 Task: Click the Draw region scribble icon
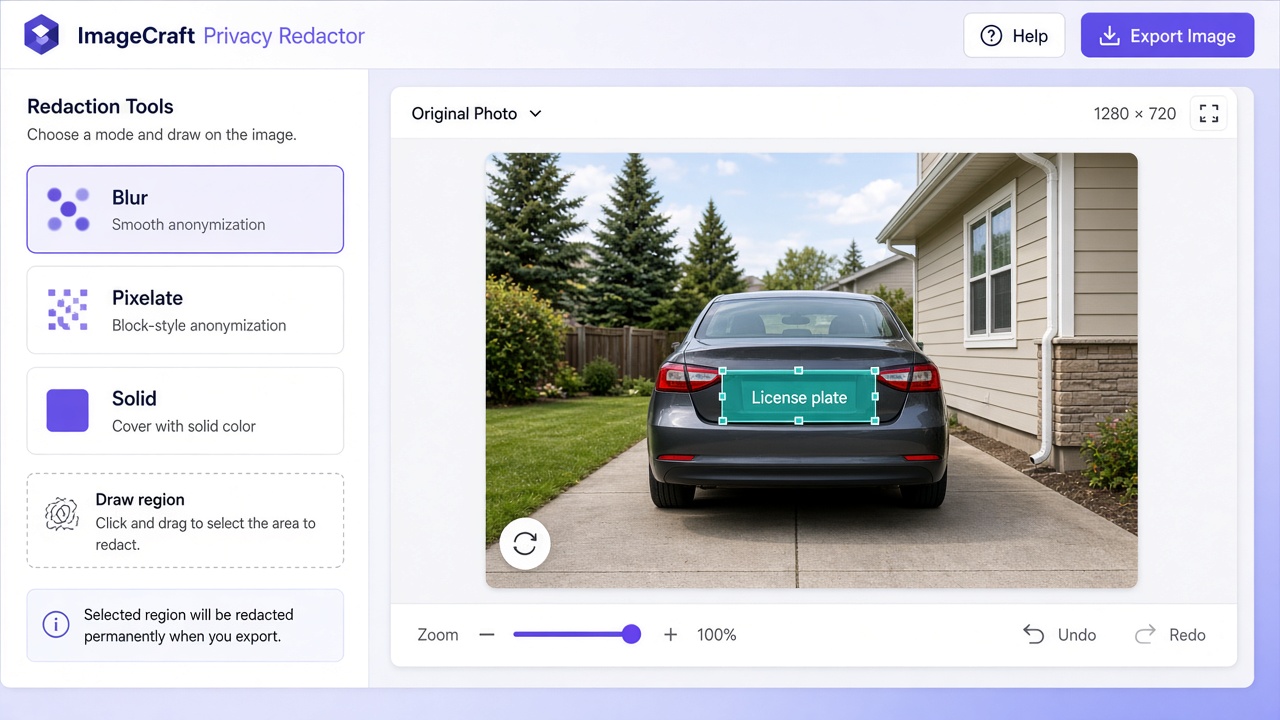tap(62, 513)
